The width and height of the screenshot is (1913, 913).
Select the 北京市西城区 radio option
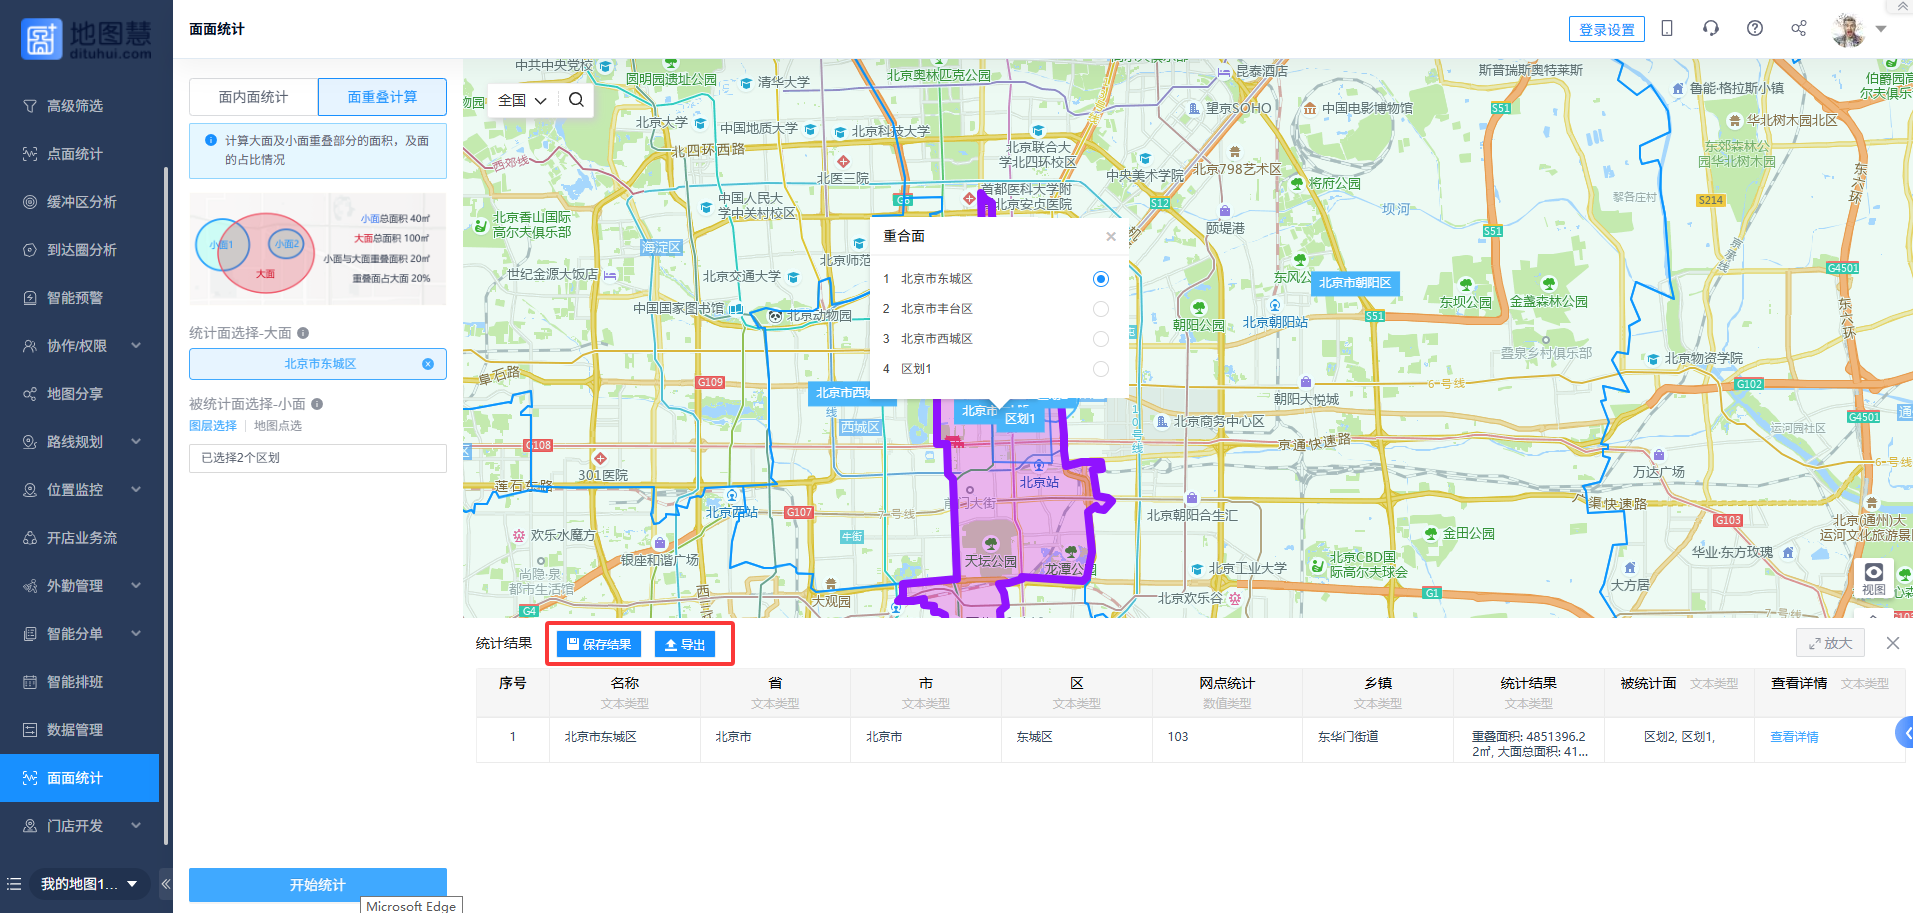[1100, 339]
